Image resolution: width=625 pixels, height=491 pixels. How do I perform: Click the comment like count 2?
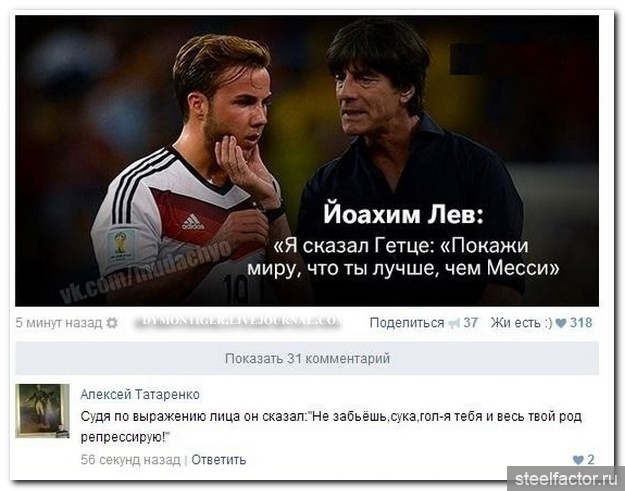pyautogui.click(x=590, y=460)
